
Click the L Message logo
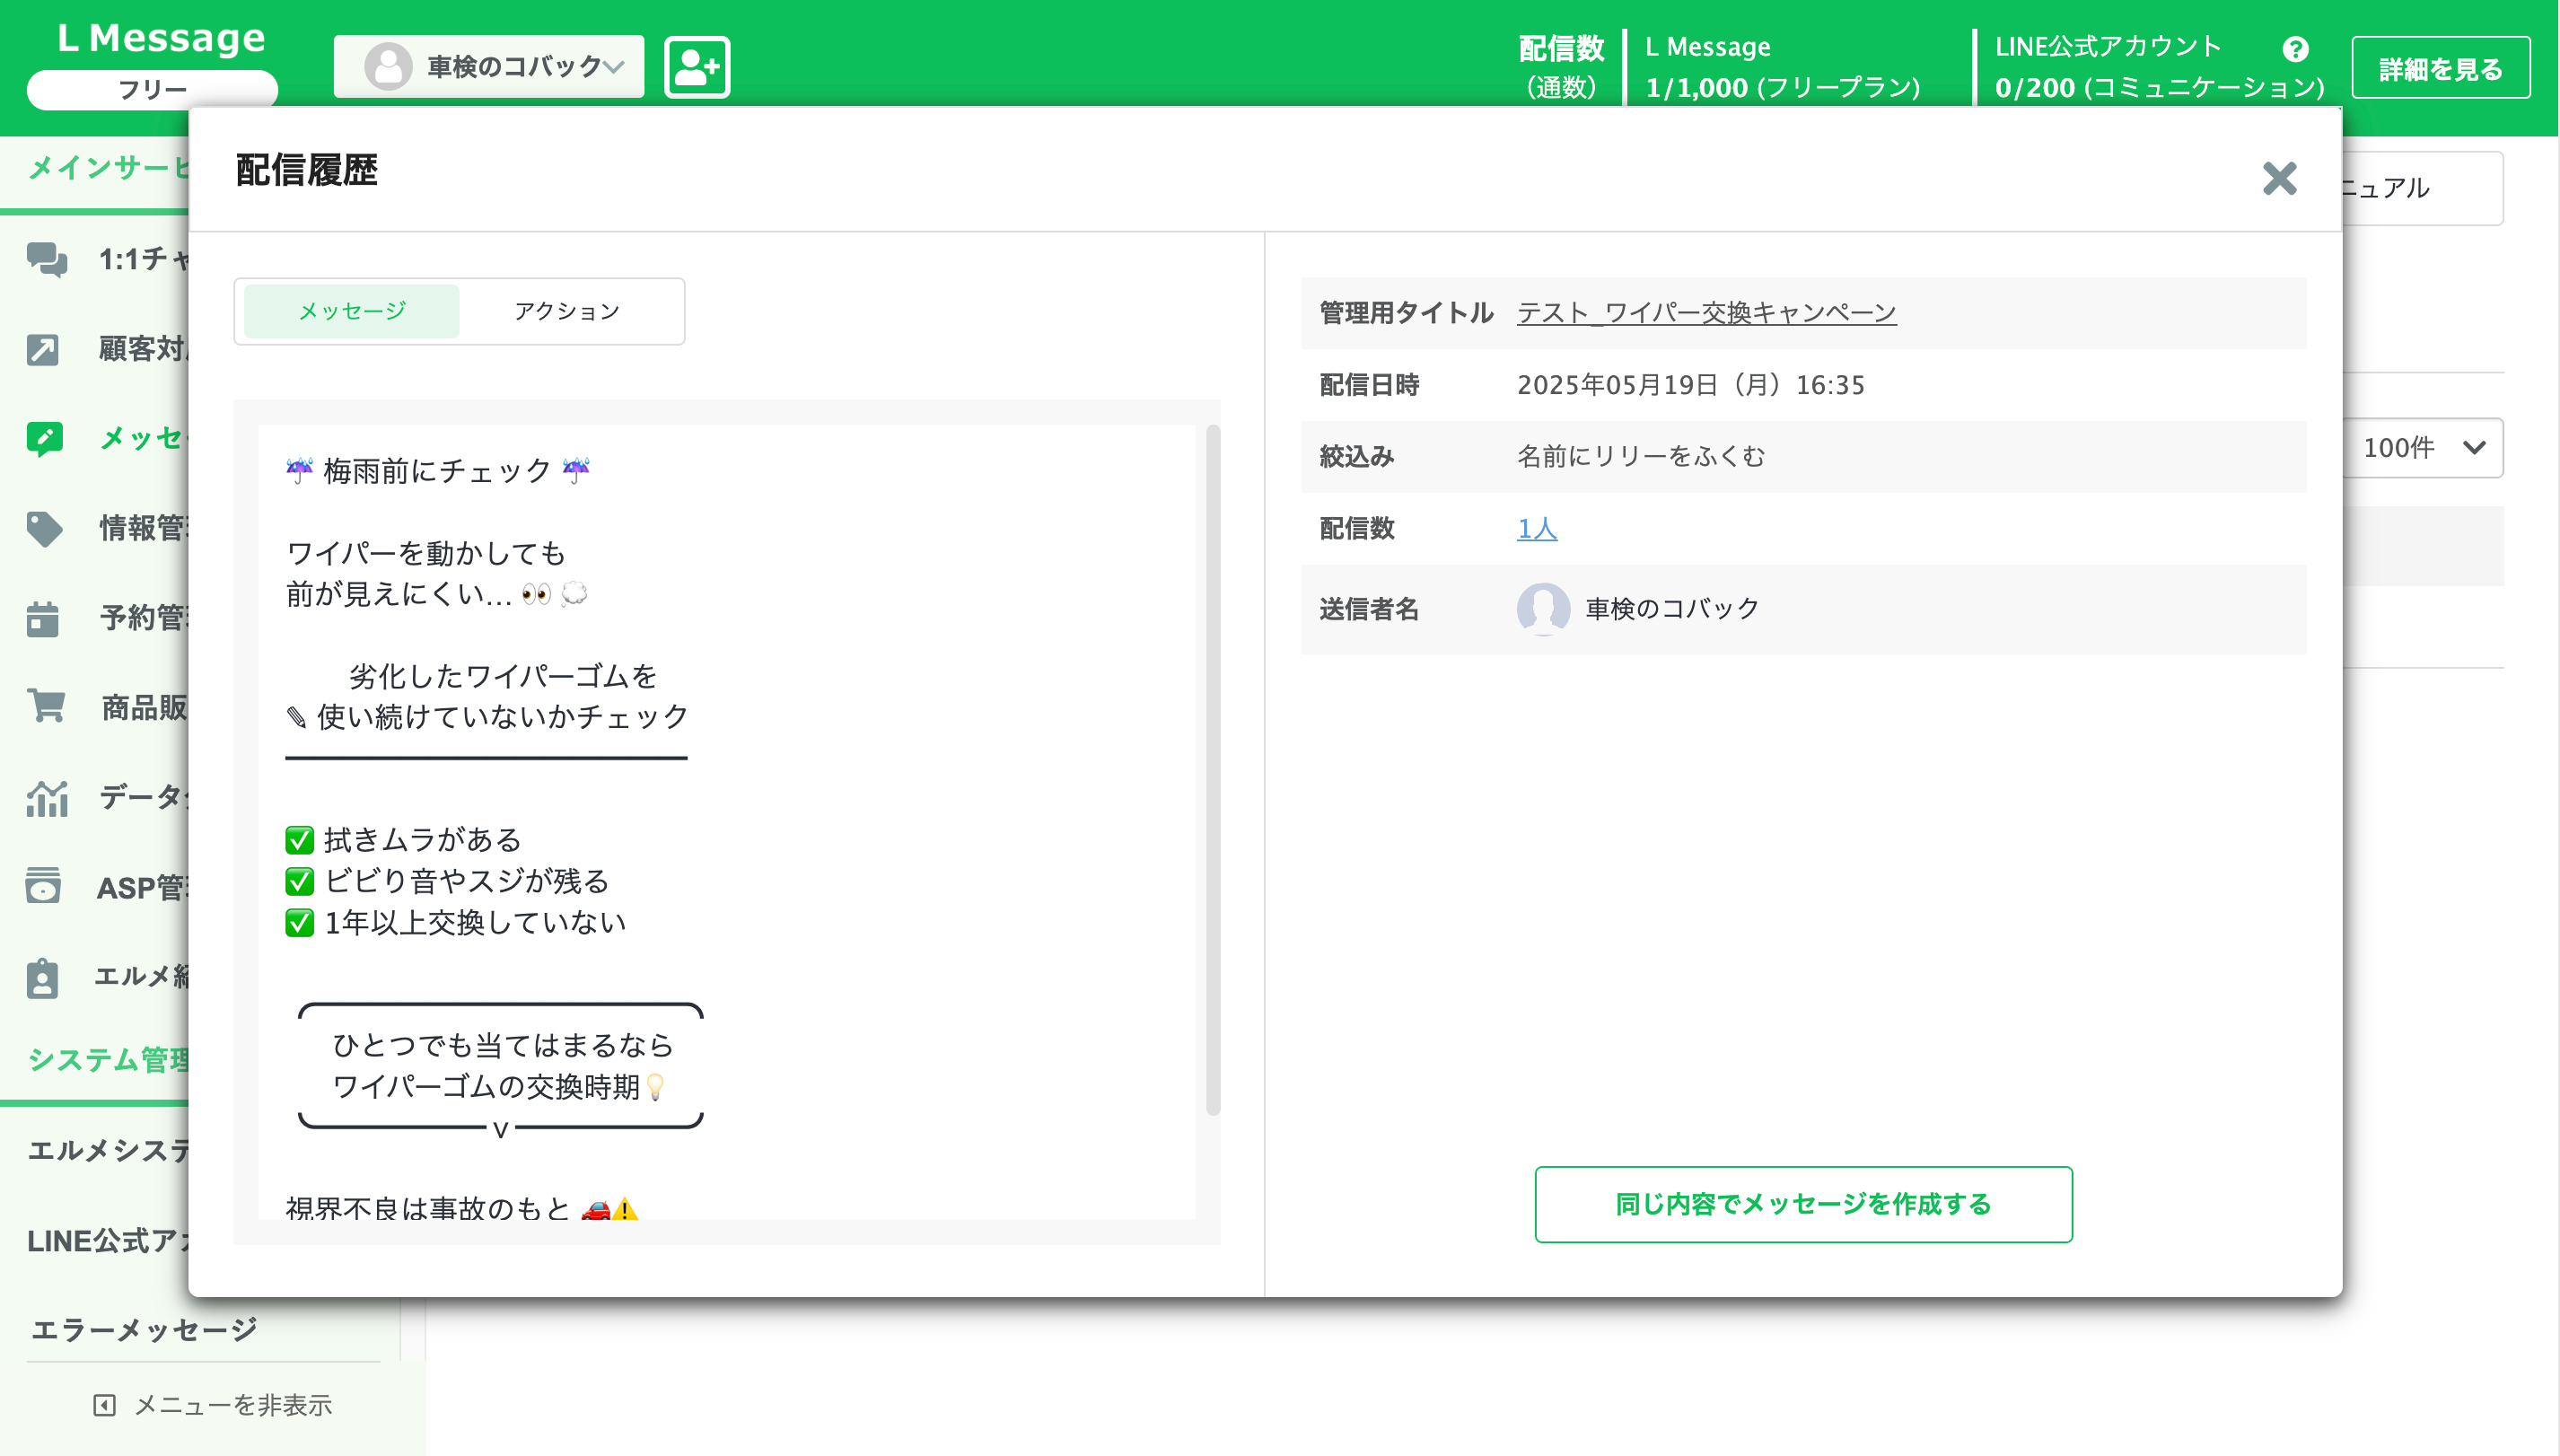pos(161,38)
